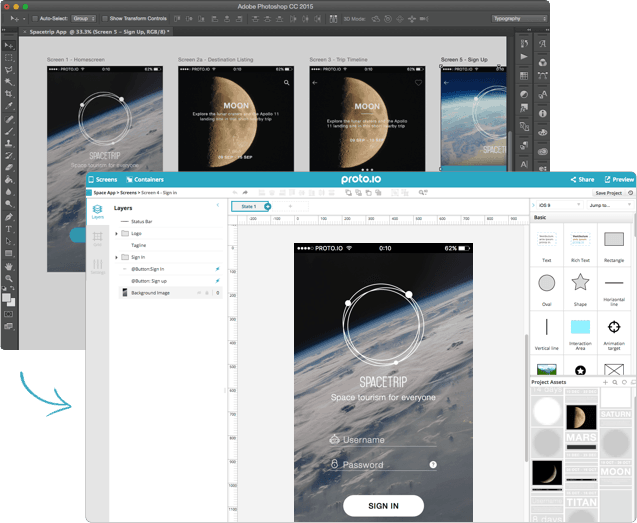Click Photoshop foreground color swatch
Viewport: 637px width, 523px height.
(6, 298)
